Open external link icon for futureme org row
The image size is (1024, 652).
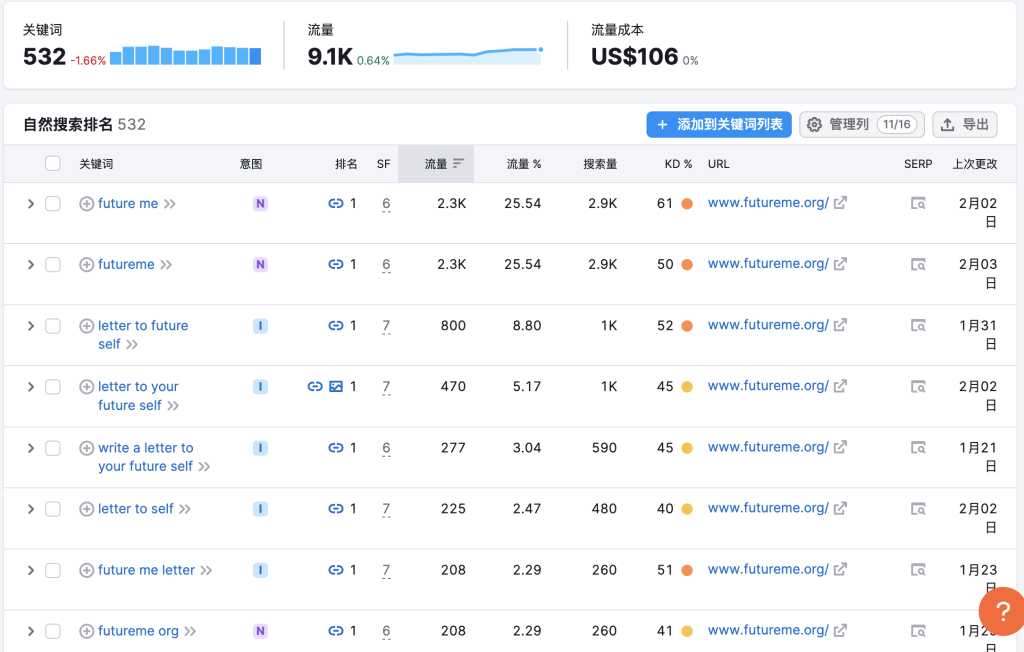840,630
